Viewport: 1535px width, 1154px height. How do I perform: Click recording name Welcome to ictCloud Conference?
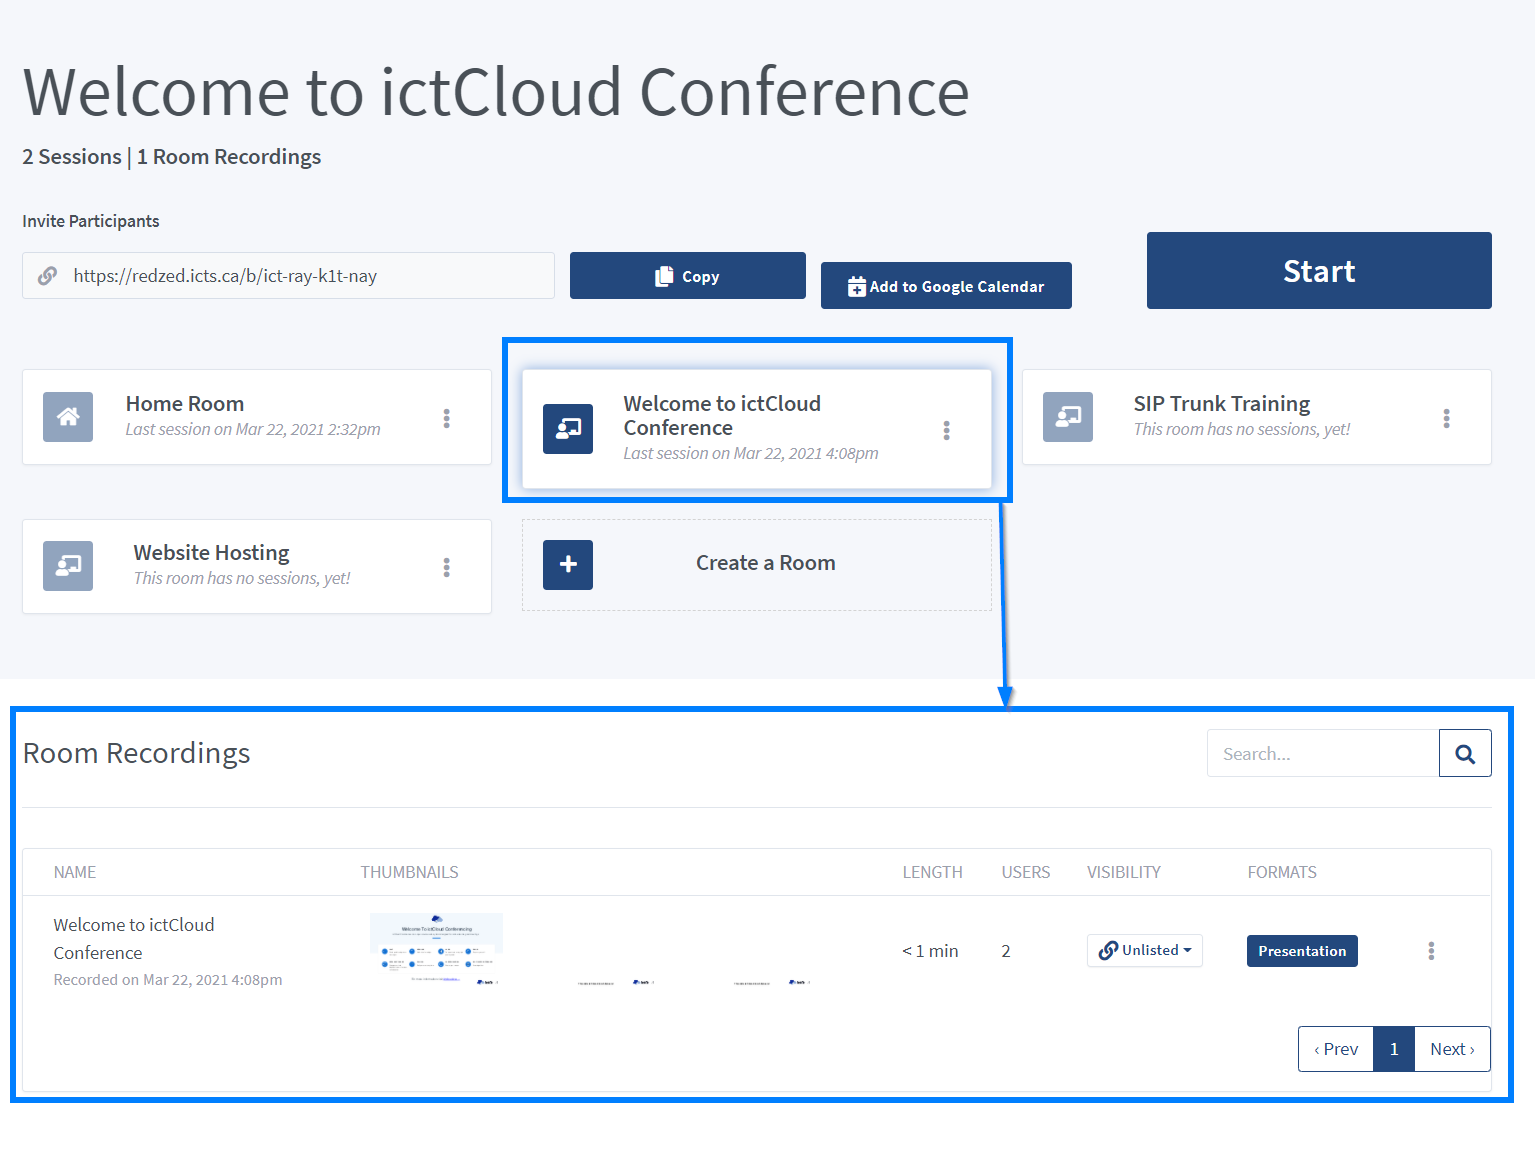134,939
